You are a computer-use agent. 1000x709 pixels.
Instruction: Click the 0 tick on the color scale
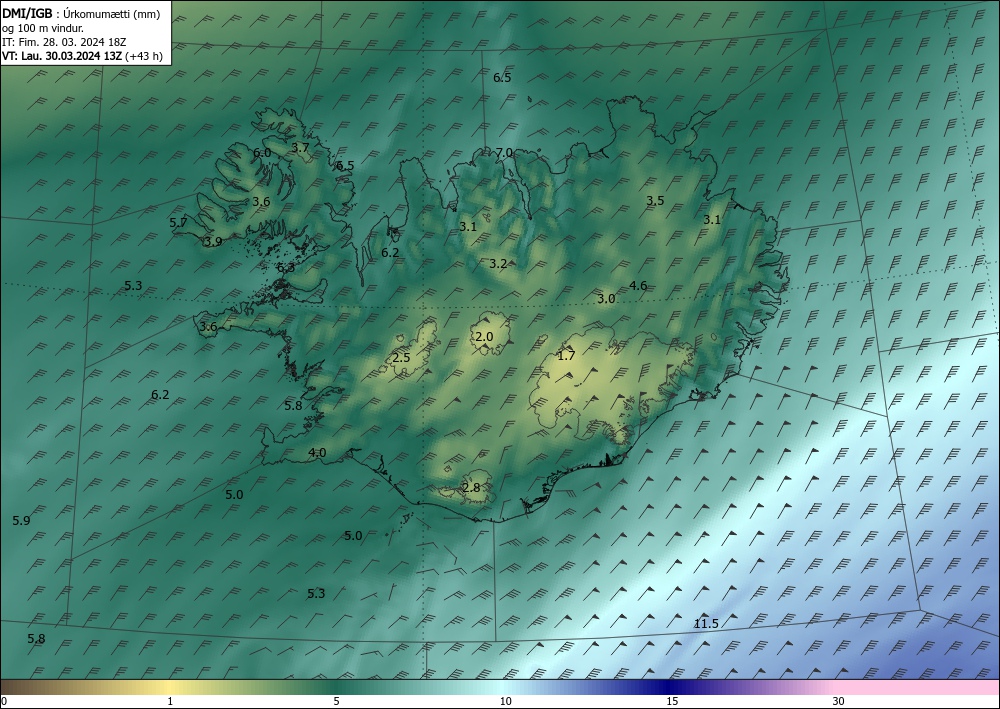(4, 701)
